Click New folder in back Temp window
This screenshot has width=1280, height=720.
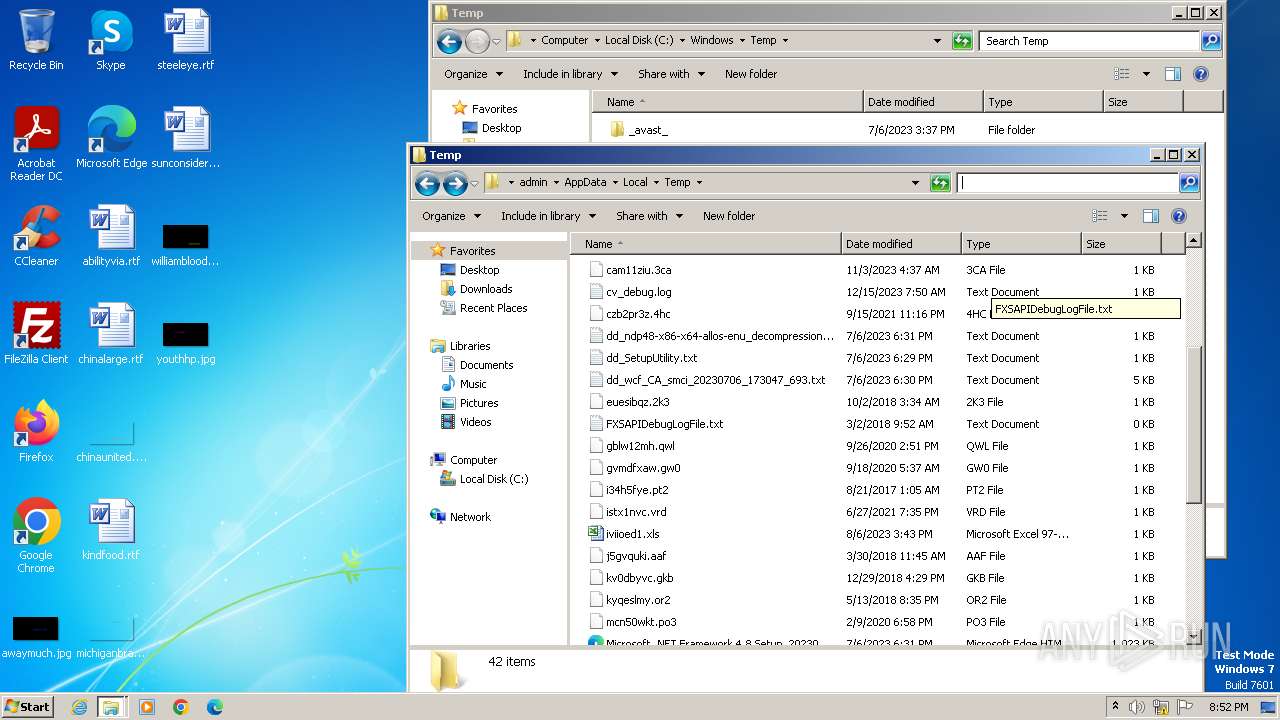(x=751, y=74)
